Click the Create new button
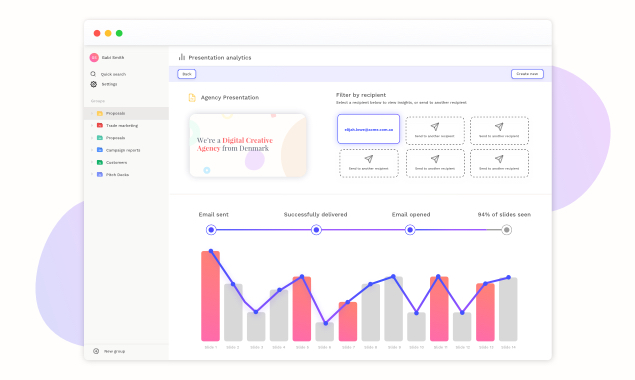The width and height of the screenshot is (635, 380). (527, 74)
